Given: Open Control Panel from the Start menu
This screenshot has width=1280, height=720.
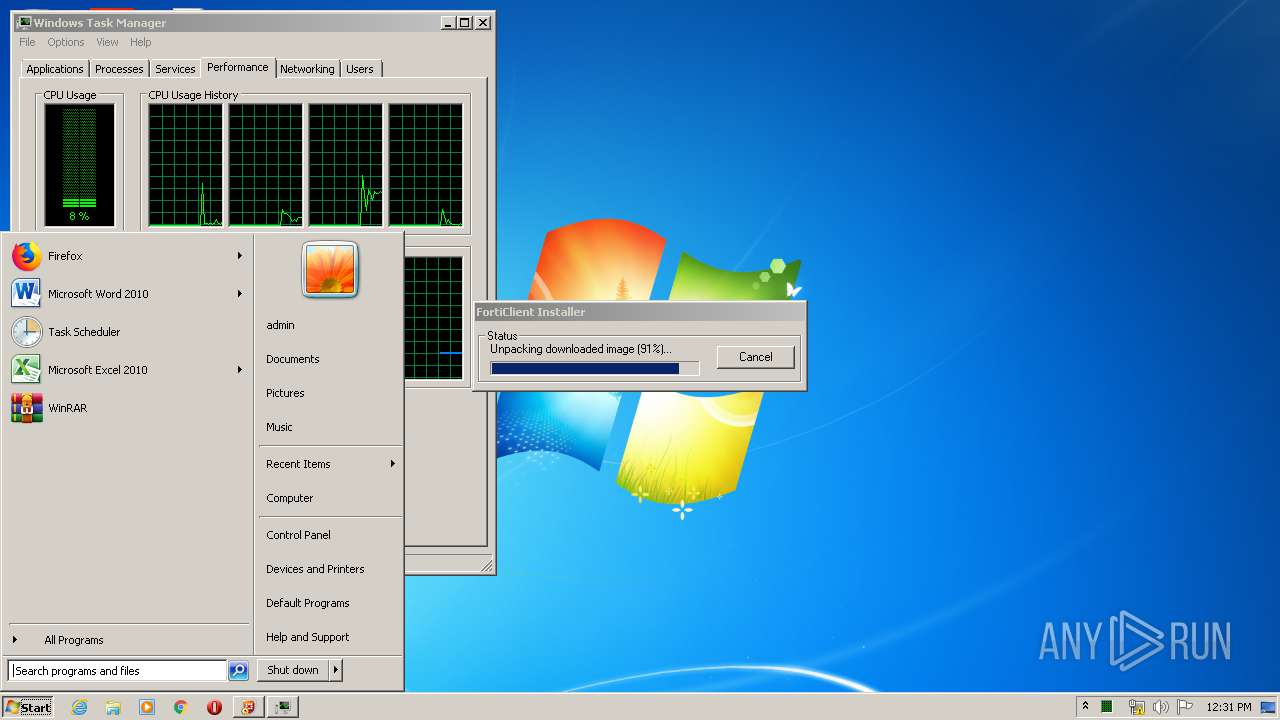Looking at the screenshot, I should click(330, 535).
